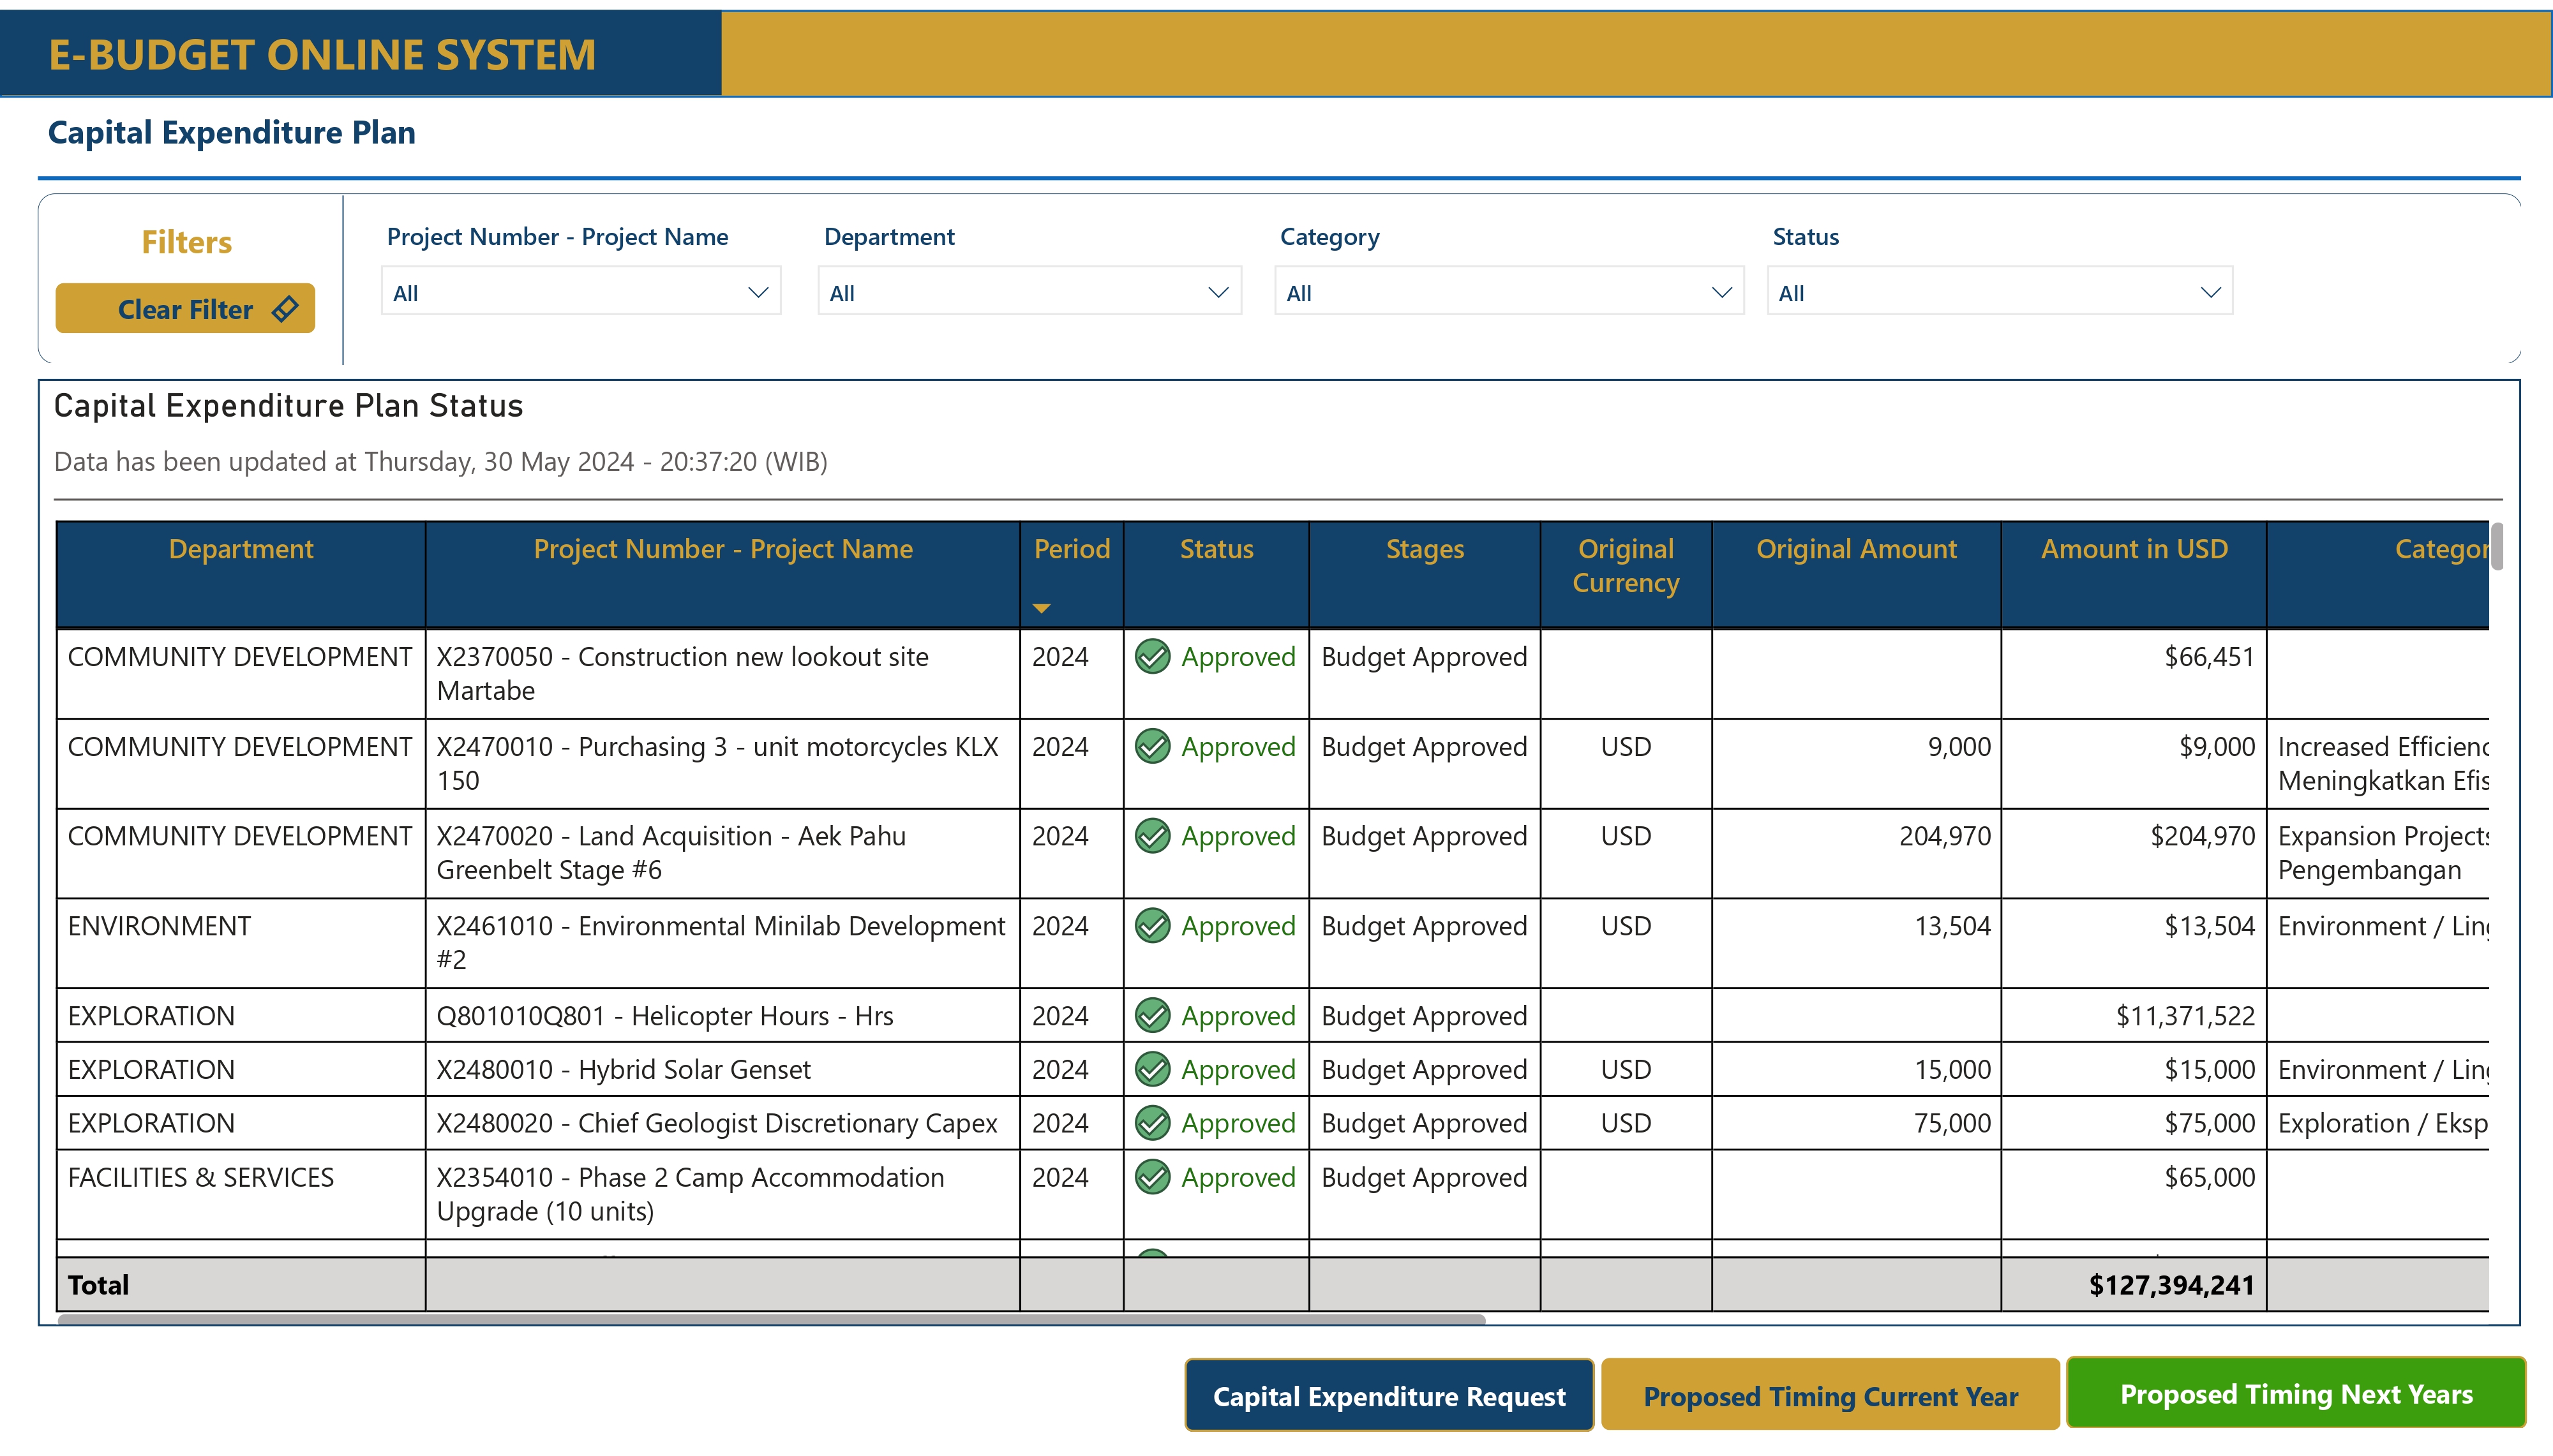Click the Clear Filter eraser icon
The width and height of the screenshot is (2553, 1456).
pos(284,309)
